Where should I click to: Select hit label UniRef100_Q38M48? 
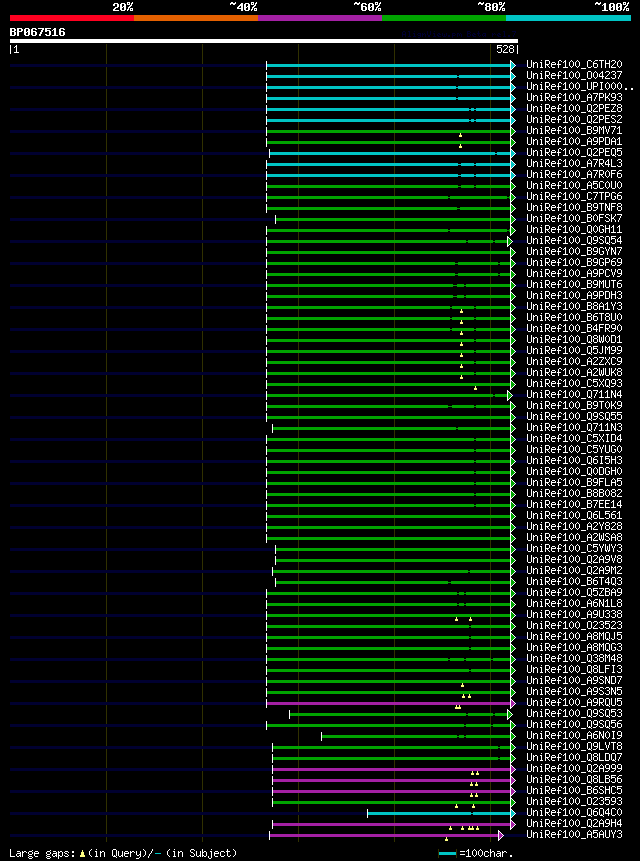coord(574,658)
